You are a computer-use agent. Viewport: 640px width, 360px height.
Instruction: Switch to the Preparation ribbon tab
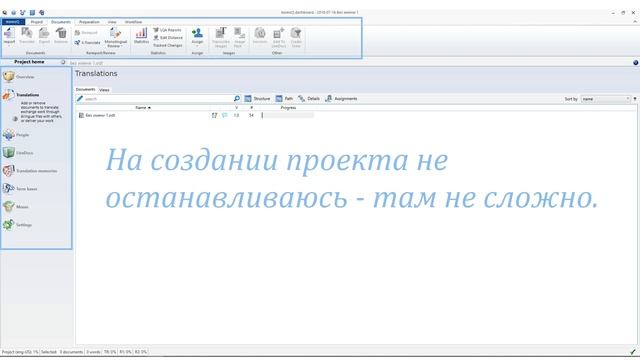coord(89,22)
